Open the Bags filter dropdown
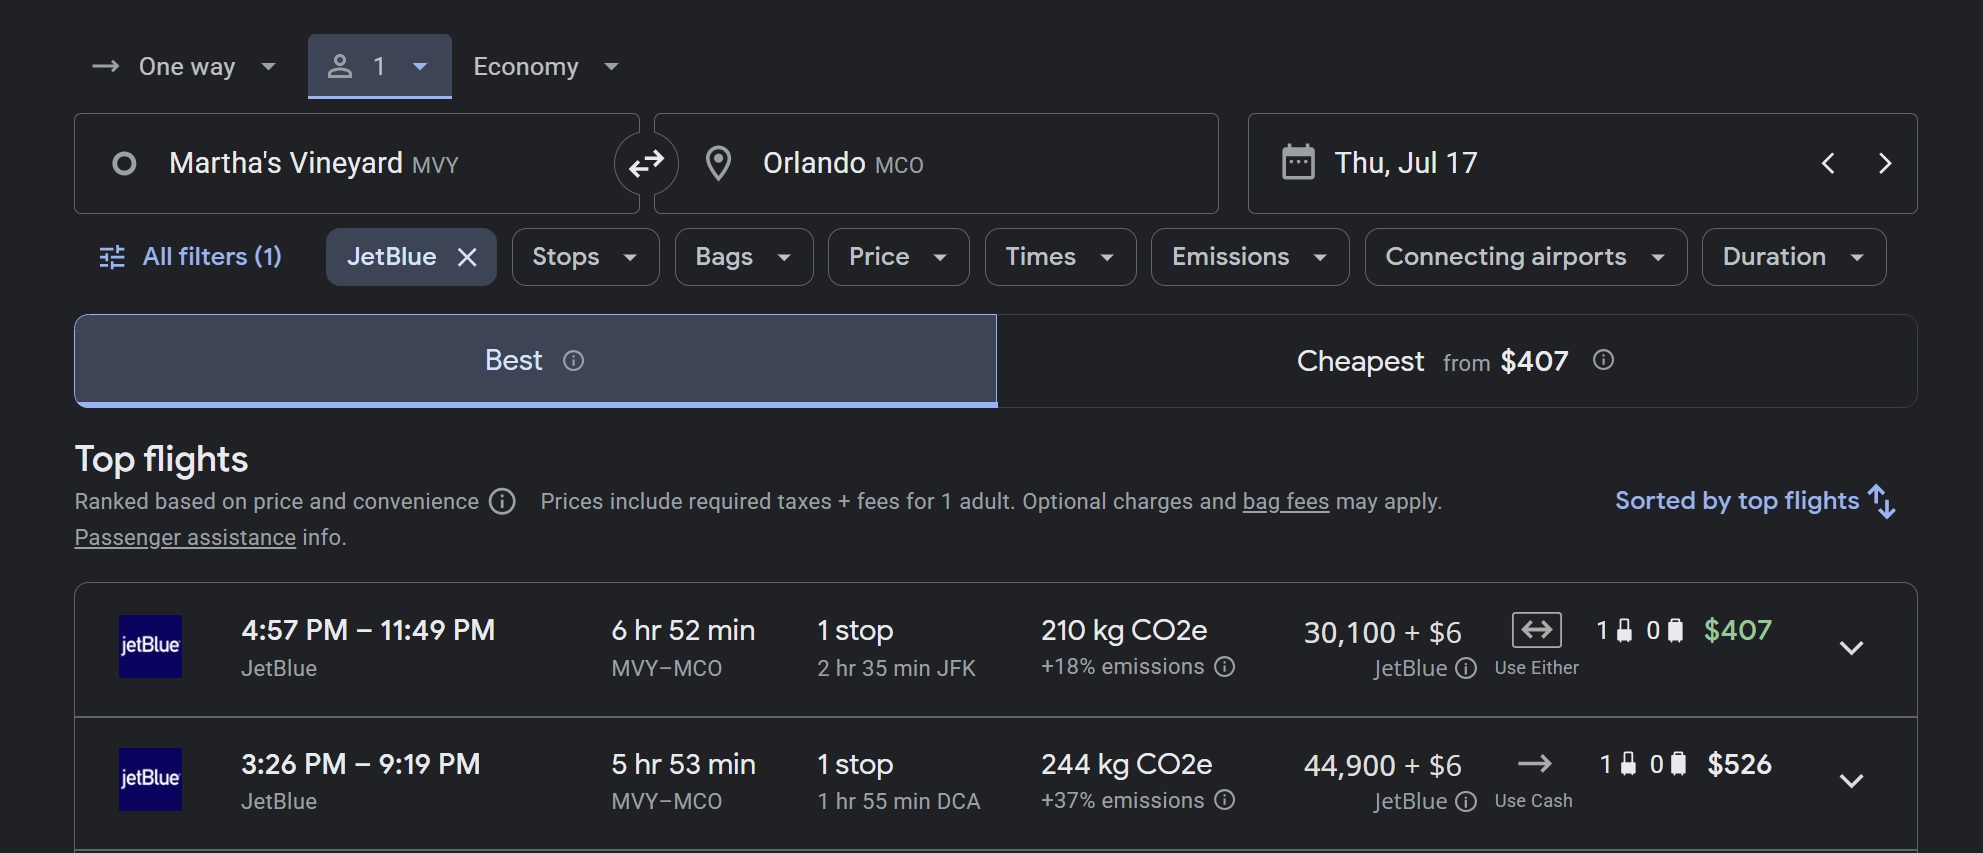 744,257
